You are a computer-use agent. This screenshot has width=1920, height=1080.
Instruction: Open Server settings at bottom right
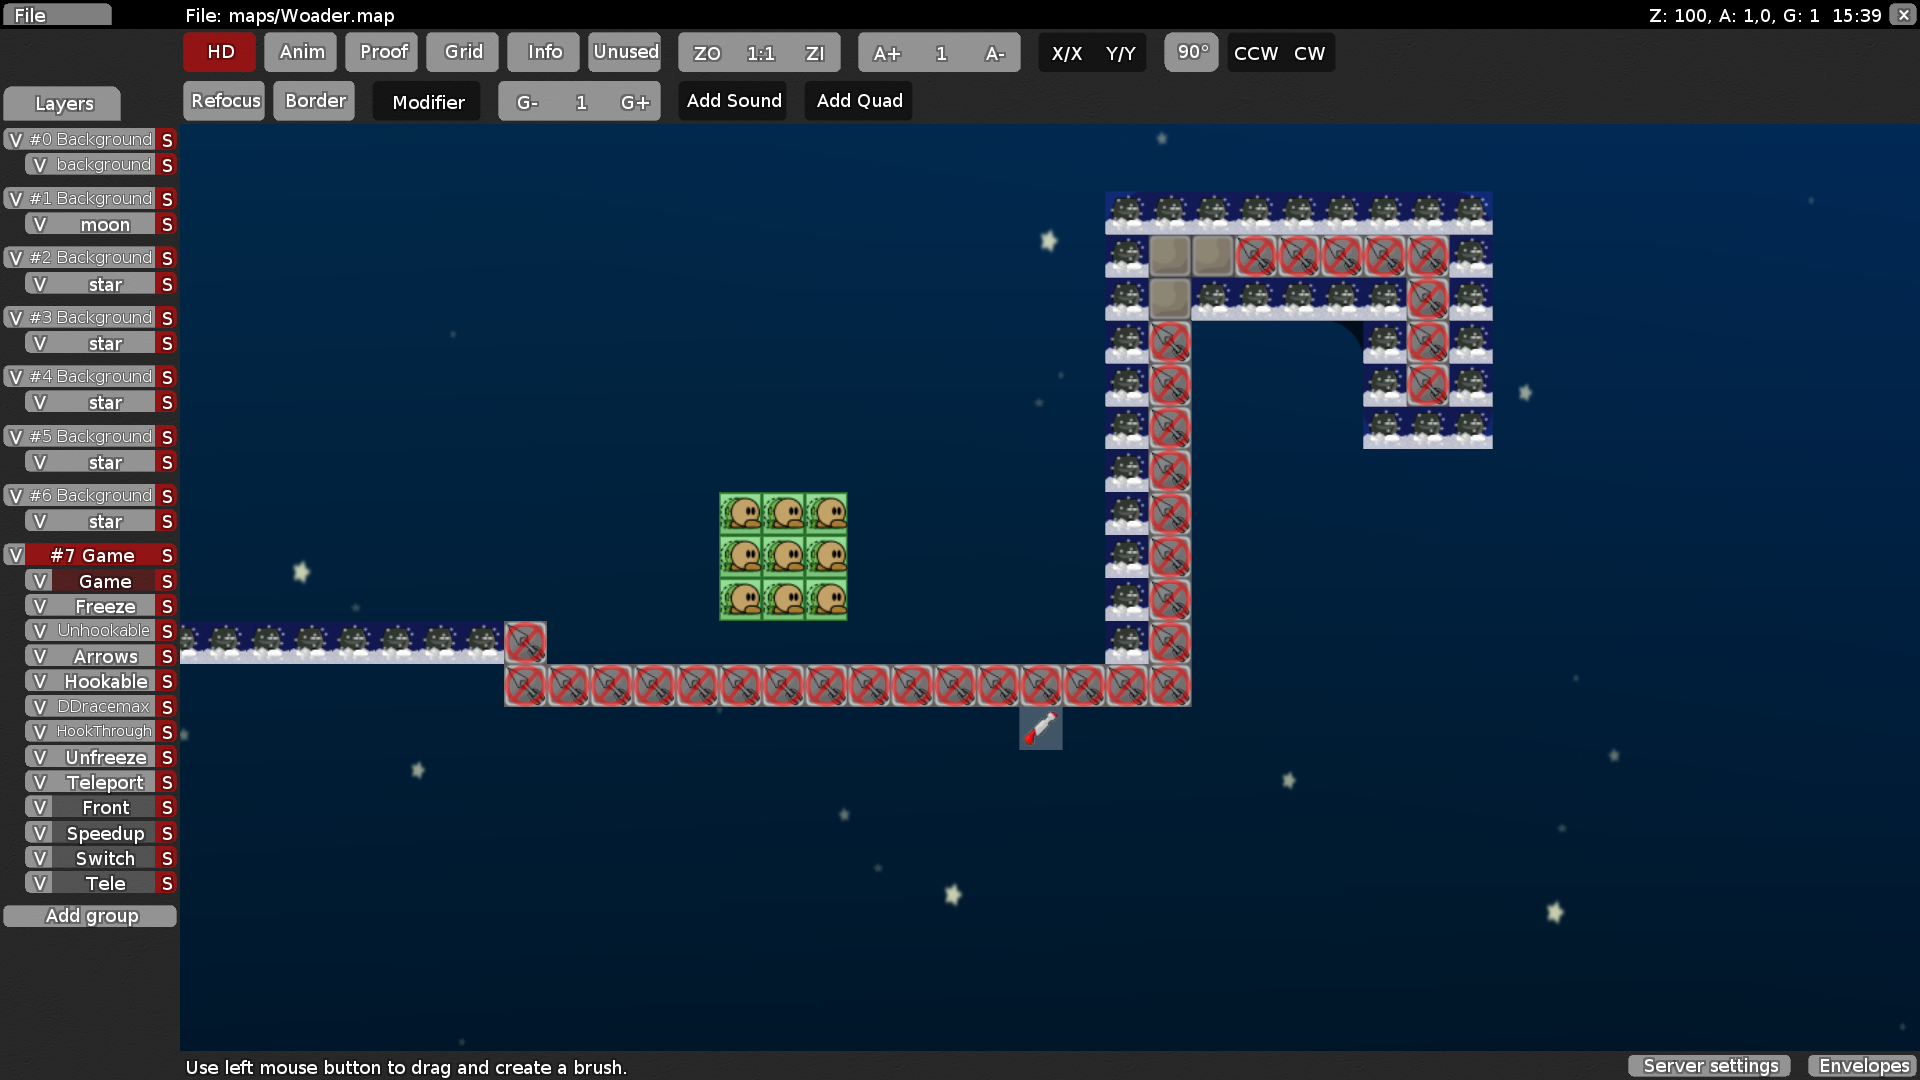click(x=1709, y=1065)
